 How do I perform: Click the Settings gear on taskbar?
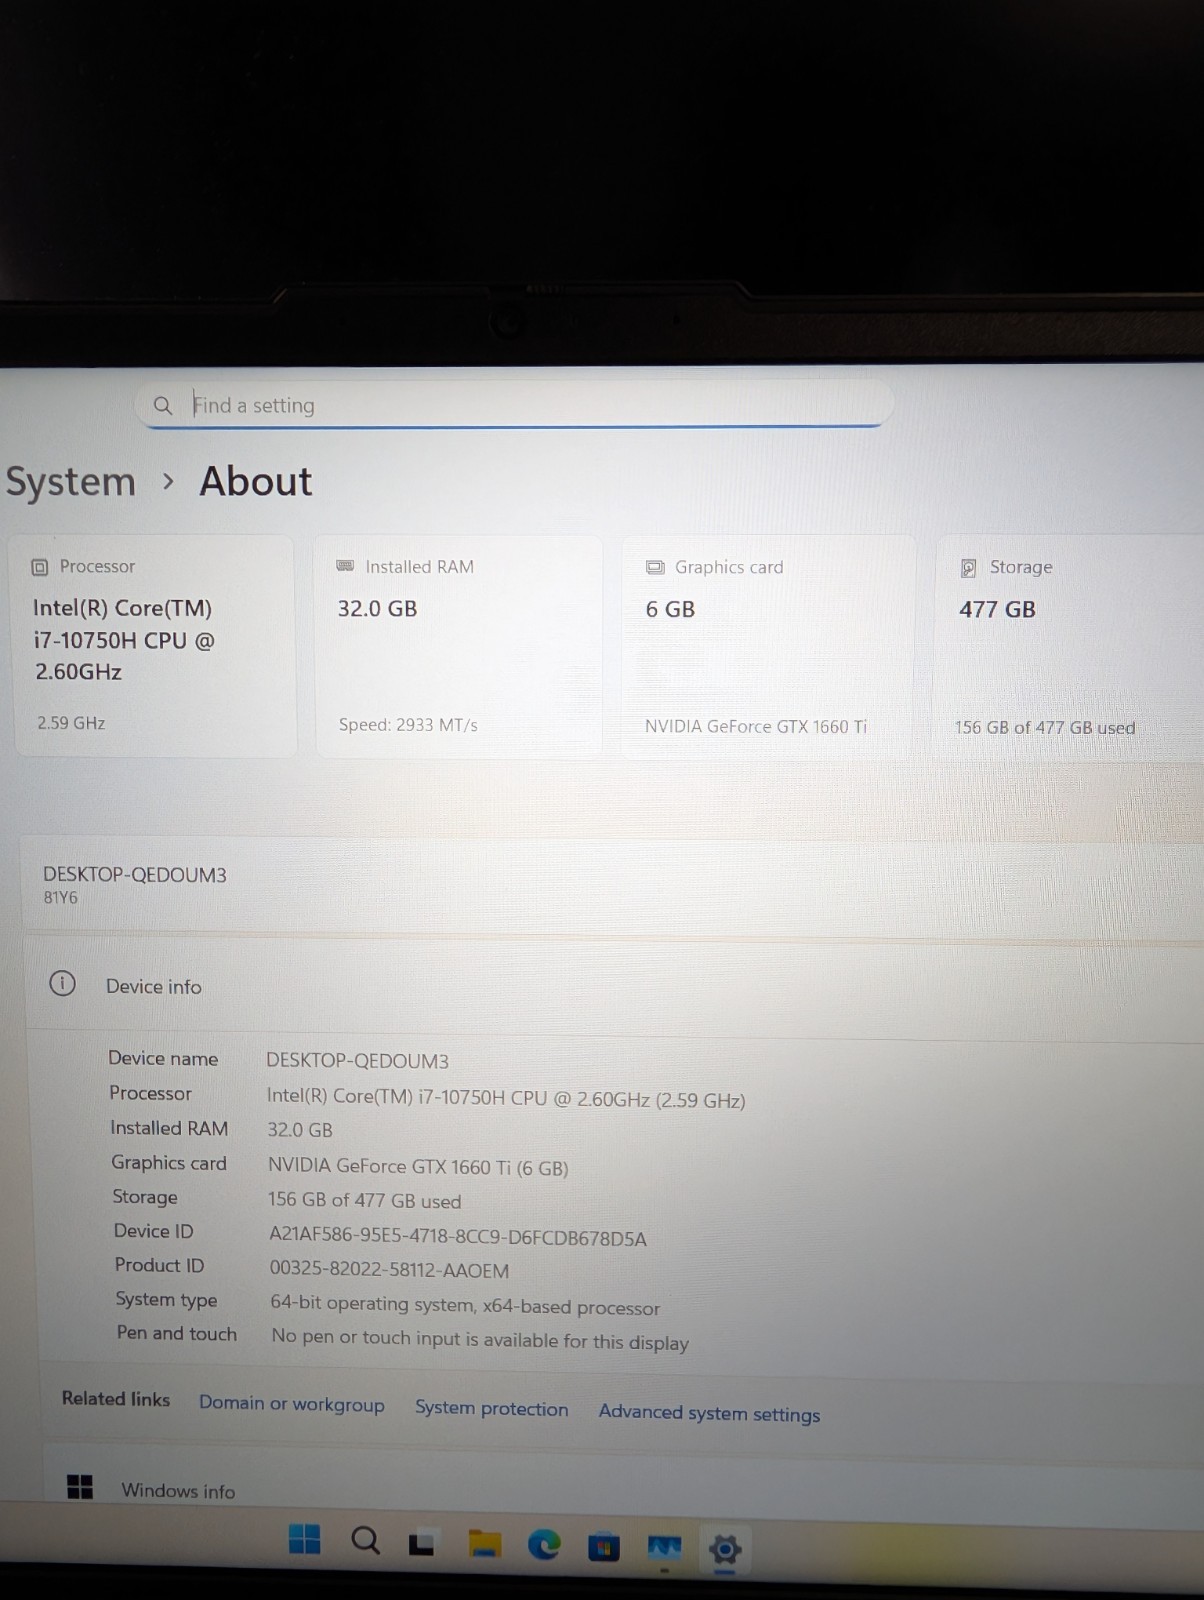click(725, 1550)
